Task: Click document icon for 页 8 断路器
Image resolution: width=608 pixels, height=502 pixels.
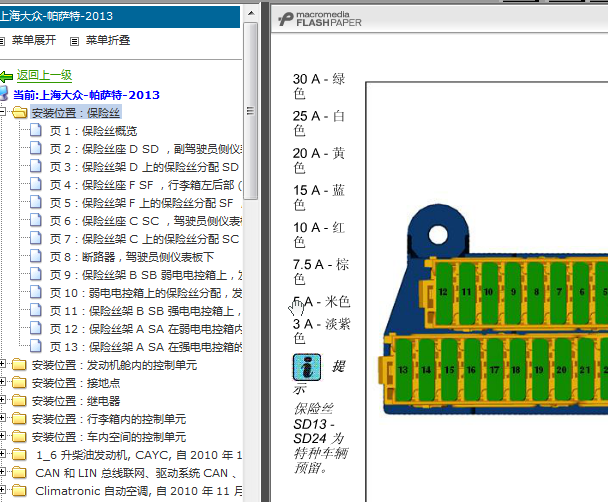Action: 36,256
